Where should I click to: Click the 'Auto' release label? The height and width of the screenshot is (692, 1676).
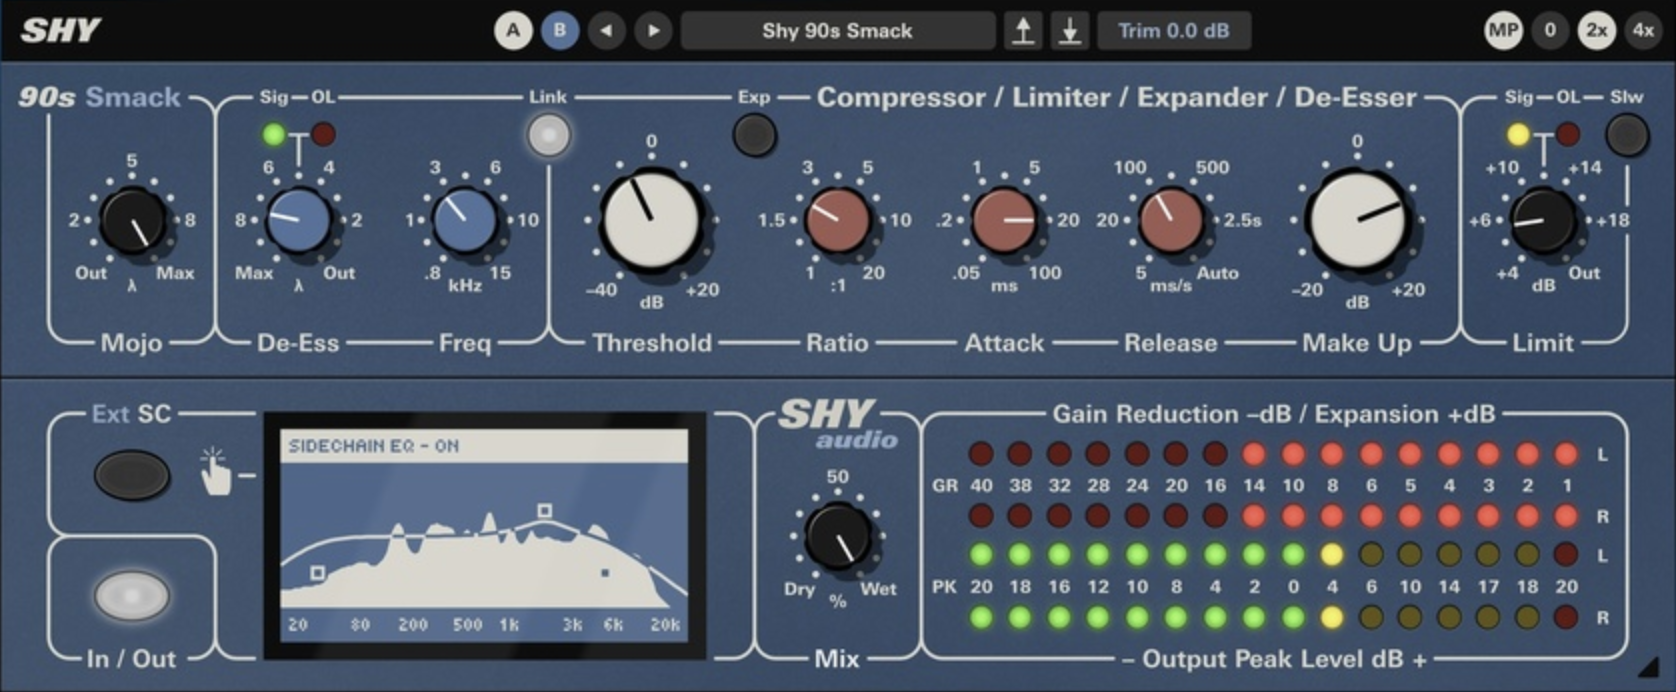(x=1217, y=273)
